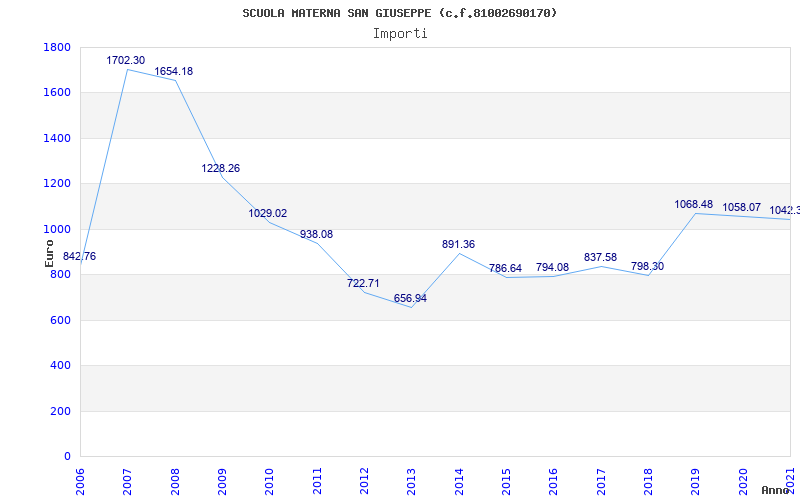Select the 1400 y-axis tick label
Image resolution: width=800 pixels, height=500 pixels.
(57, 138)
